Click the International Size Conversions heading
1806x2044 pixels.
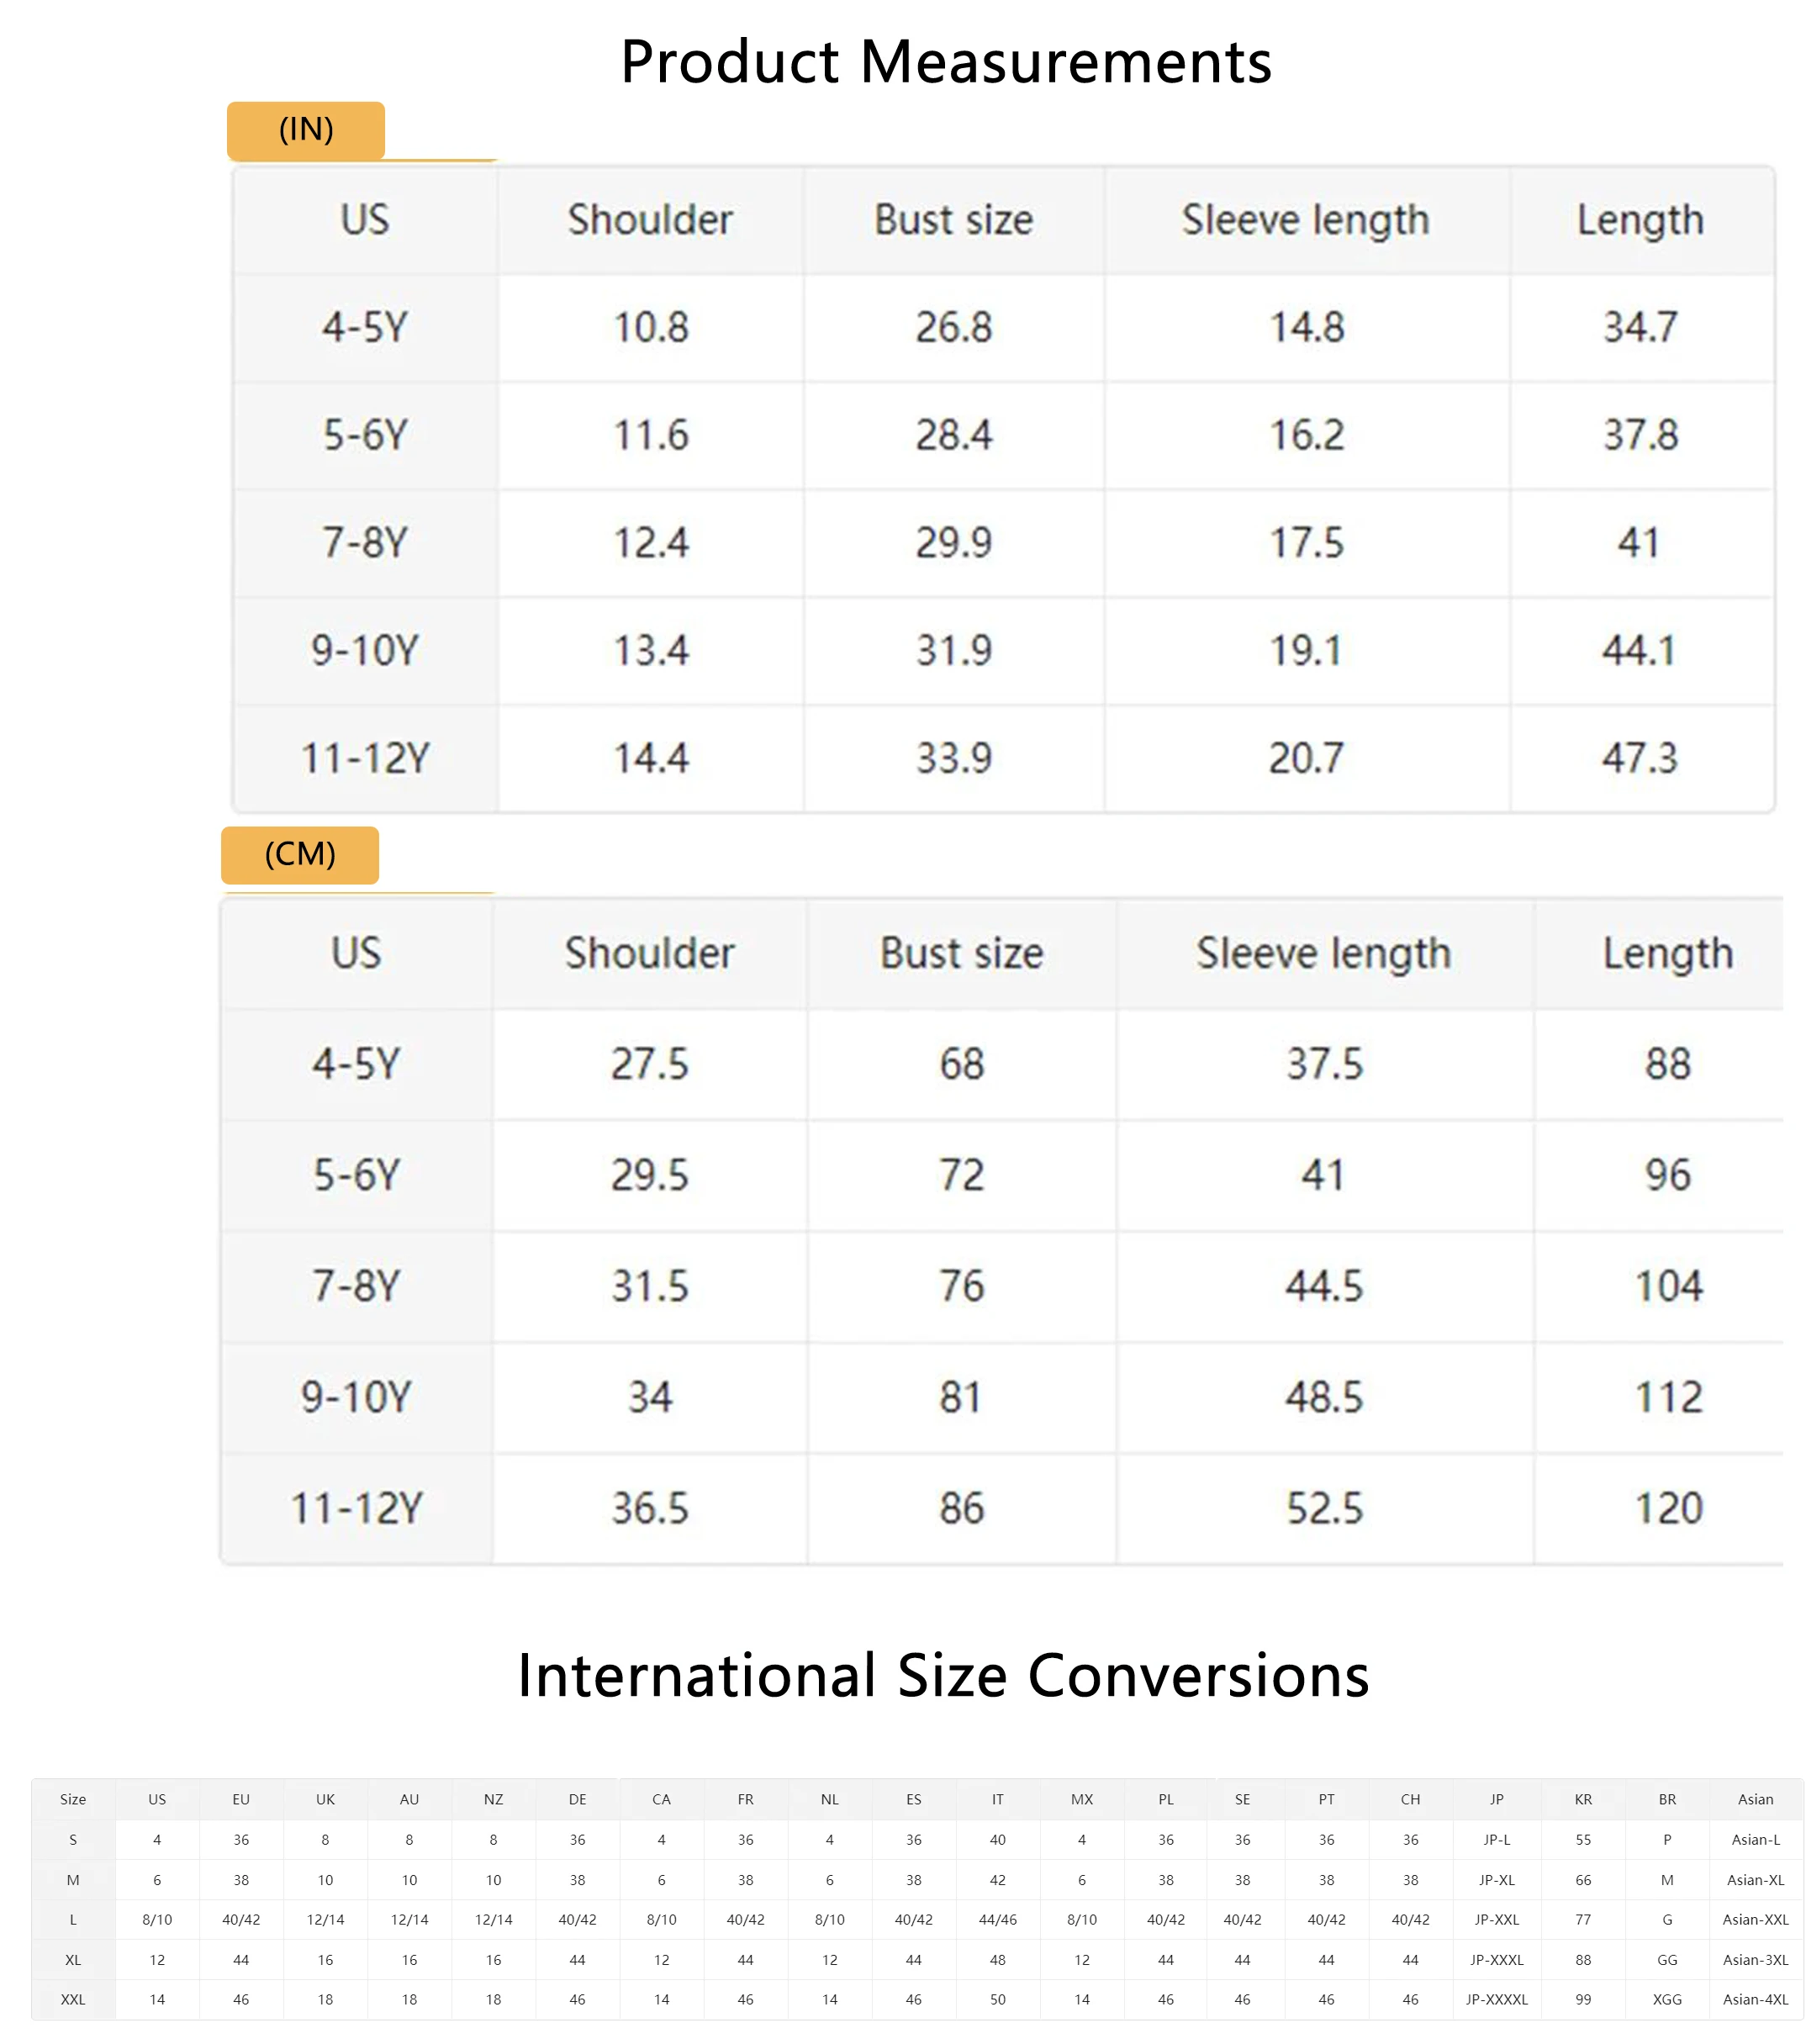pos(943,1675)
